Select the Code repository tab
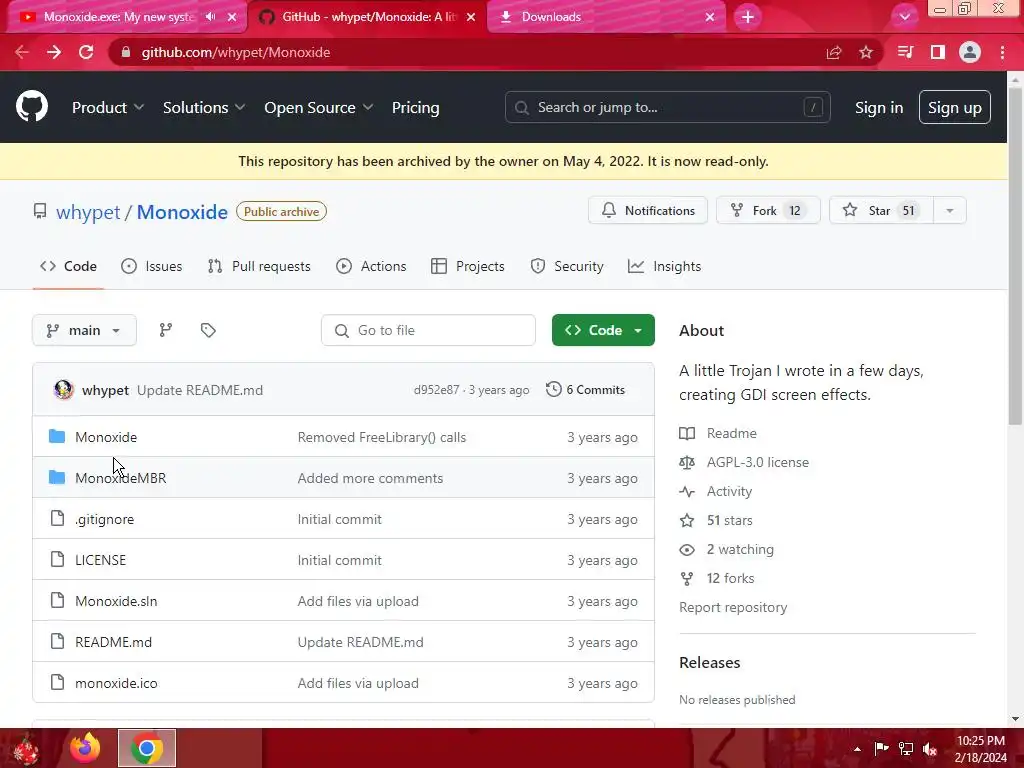Image resolution: width=1024 pixels, height=768 pixels. pyautogui.click(x=68, y=266)
